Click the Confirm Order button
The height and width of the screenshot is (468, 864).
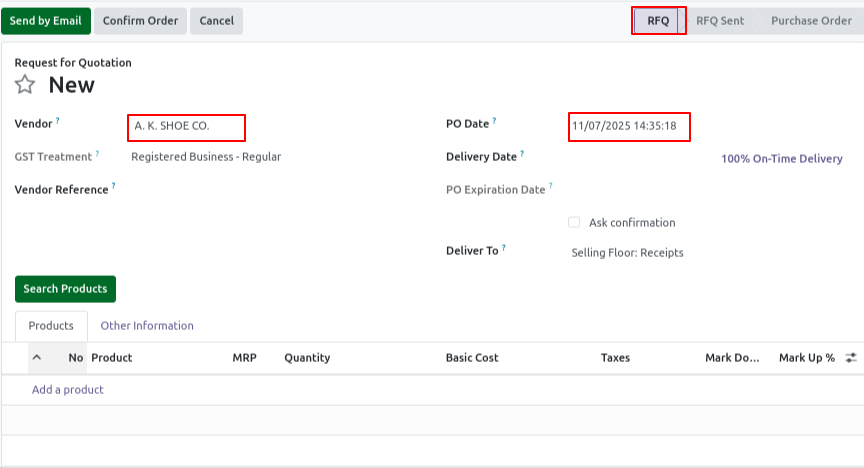[x=141, y=21]
